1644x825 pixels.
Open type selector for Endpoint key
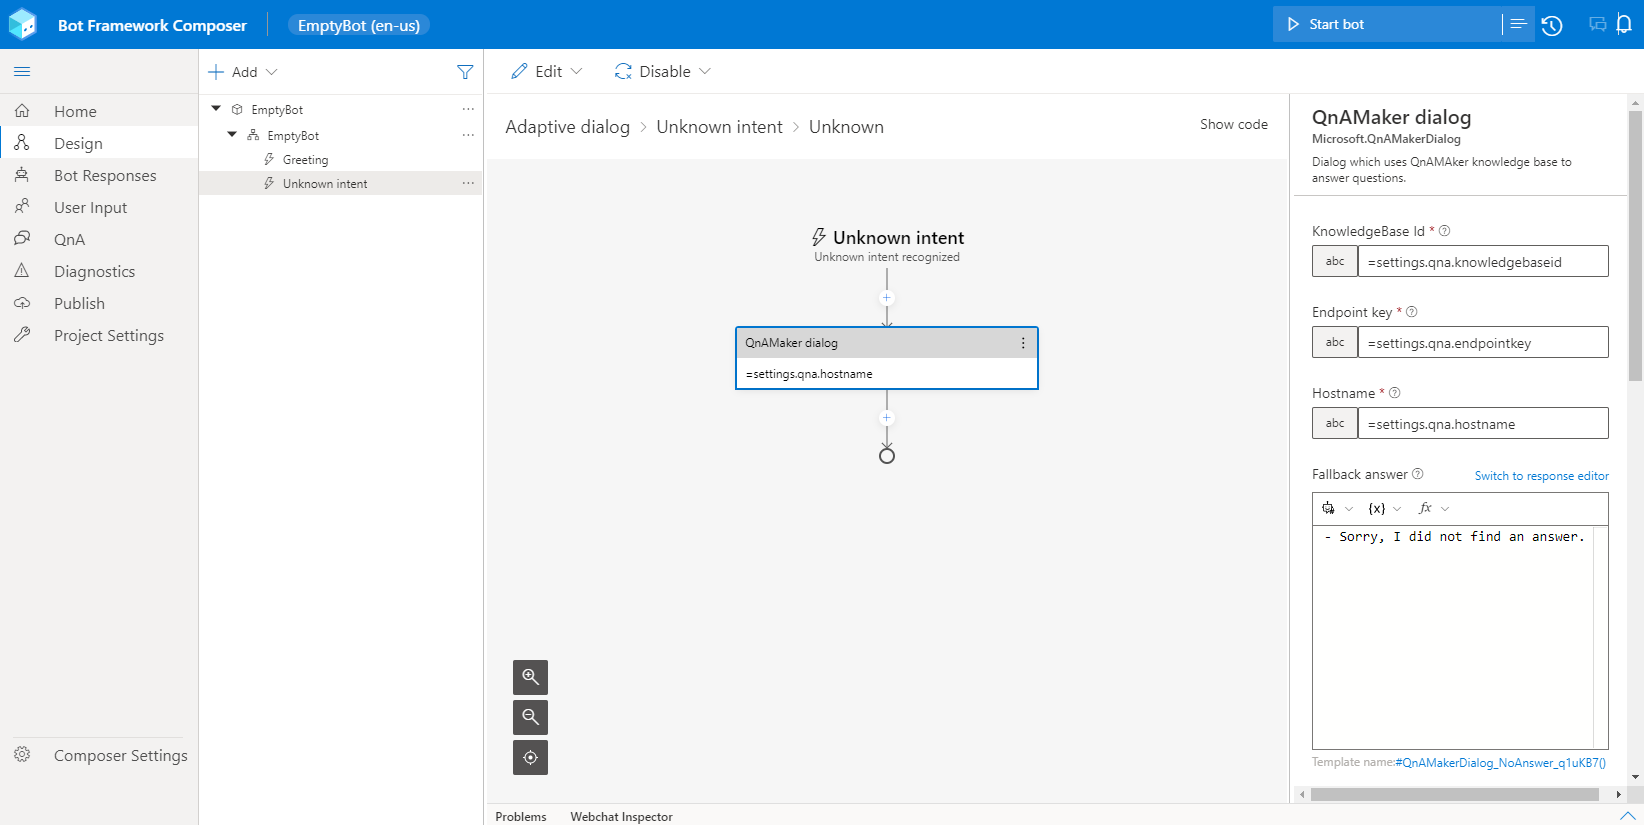(x=1335, y=342)
